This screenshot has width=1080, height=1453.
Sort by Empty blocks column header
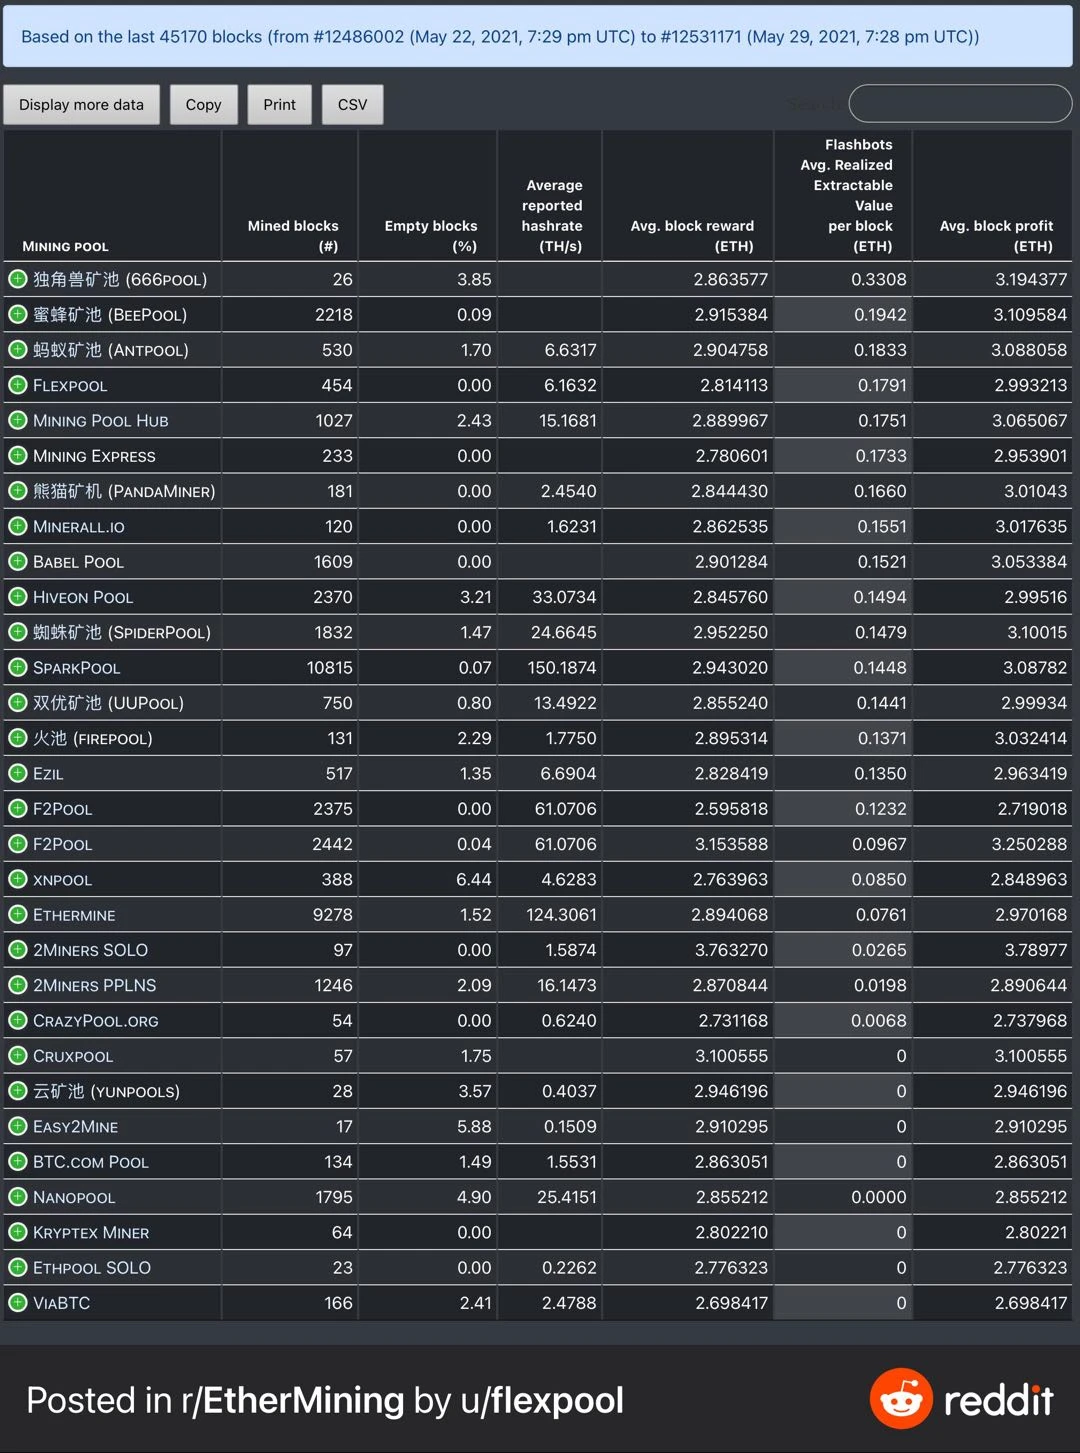tap(428, 196)
